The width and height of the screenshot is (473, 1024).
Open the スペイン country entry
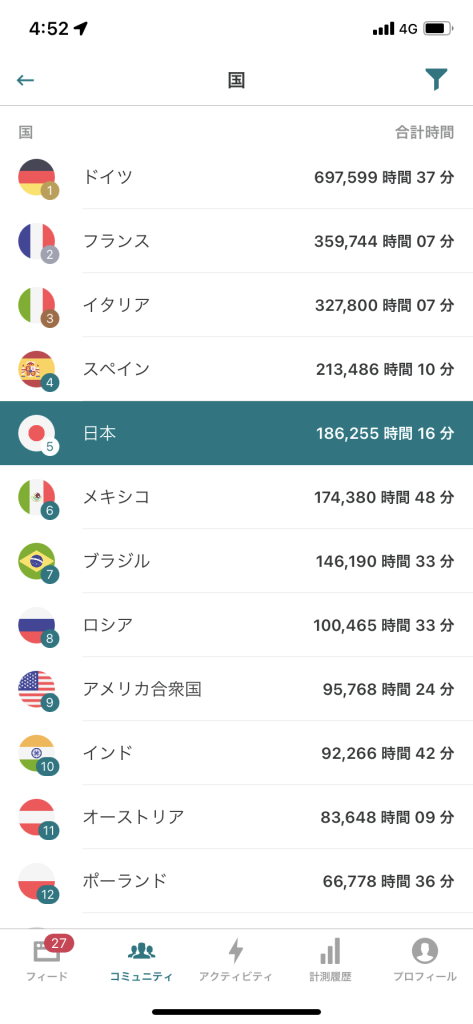pos(236,369)
